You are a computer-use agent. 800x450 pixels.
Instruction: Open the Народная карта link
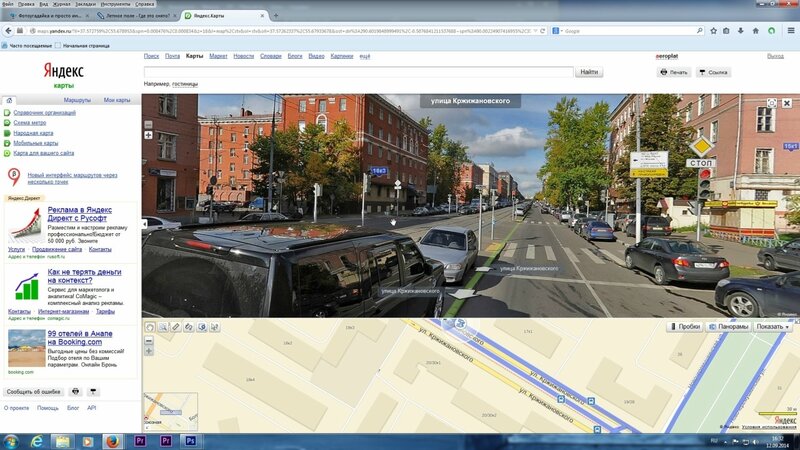pyautogui.click(x=33, y=133)
